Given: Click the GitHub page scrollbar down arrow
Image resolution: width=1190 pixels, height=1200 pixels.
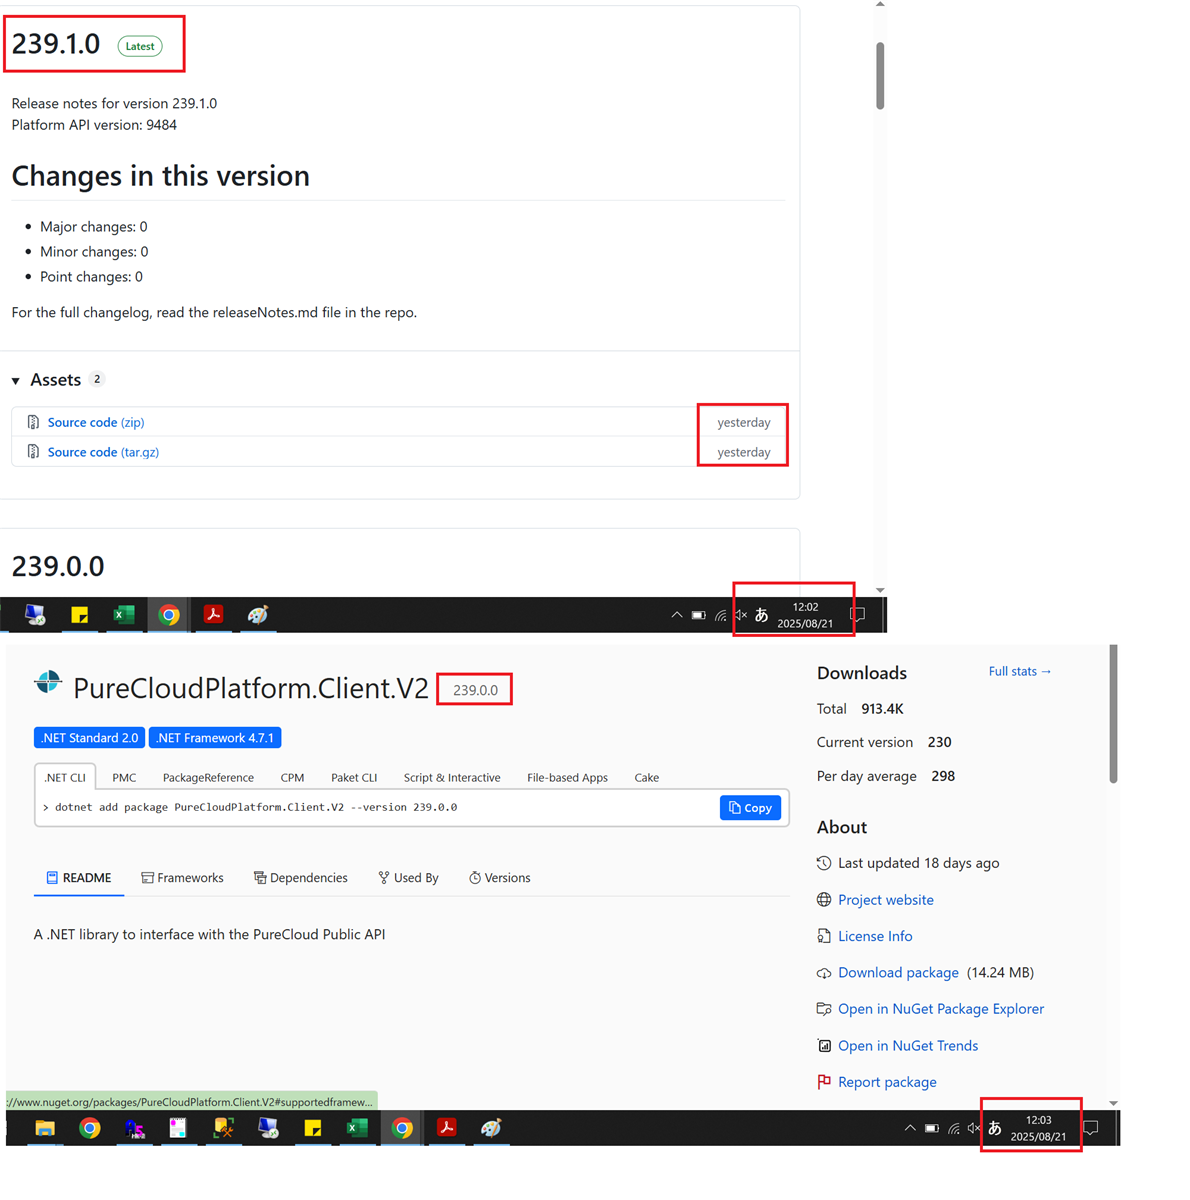Looking at the screenshot, I should click(x=880, y=590).
